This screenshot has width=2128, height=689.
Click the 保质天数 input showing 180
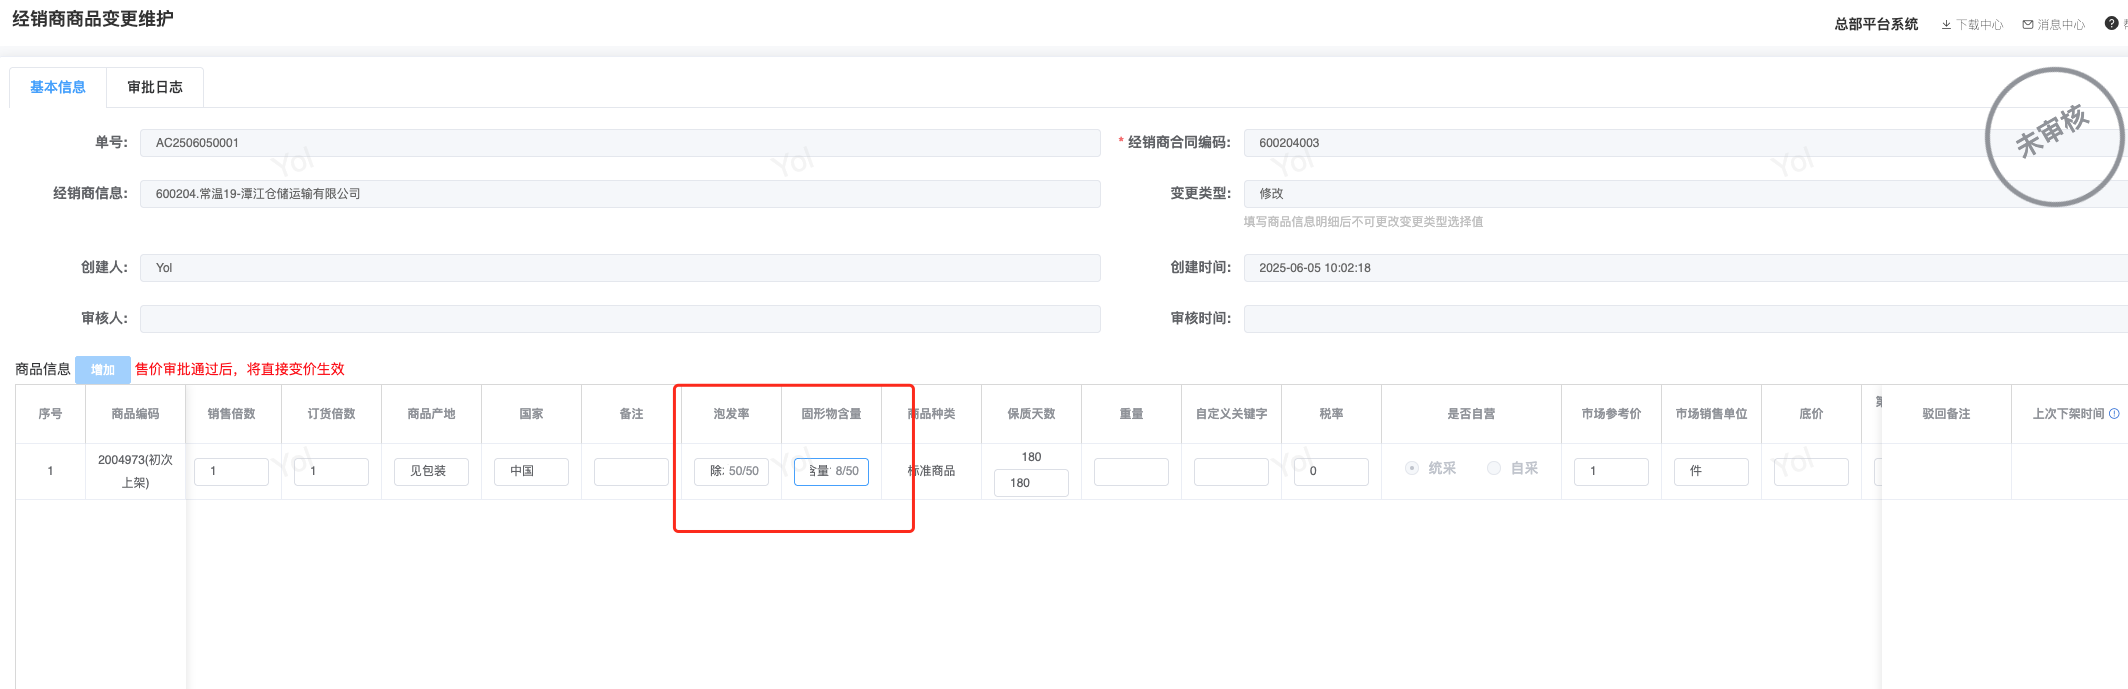[1031, 483]
